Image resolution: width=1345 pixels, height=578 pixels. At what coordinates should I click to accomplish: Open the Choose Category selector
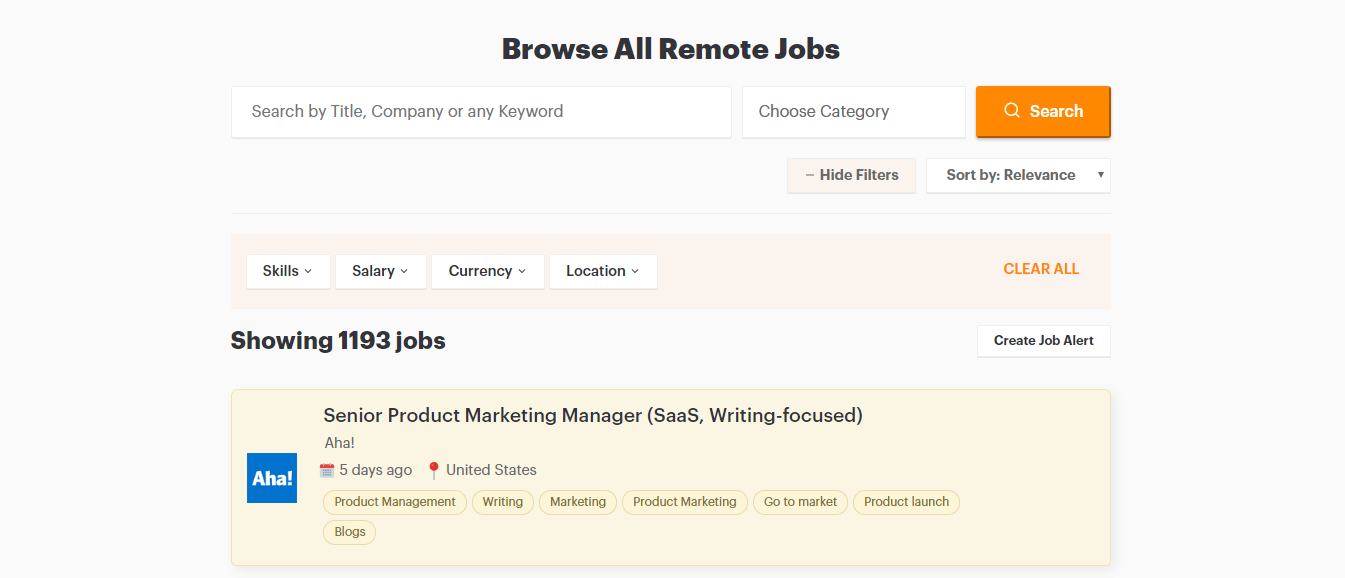853,112
